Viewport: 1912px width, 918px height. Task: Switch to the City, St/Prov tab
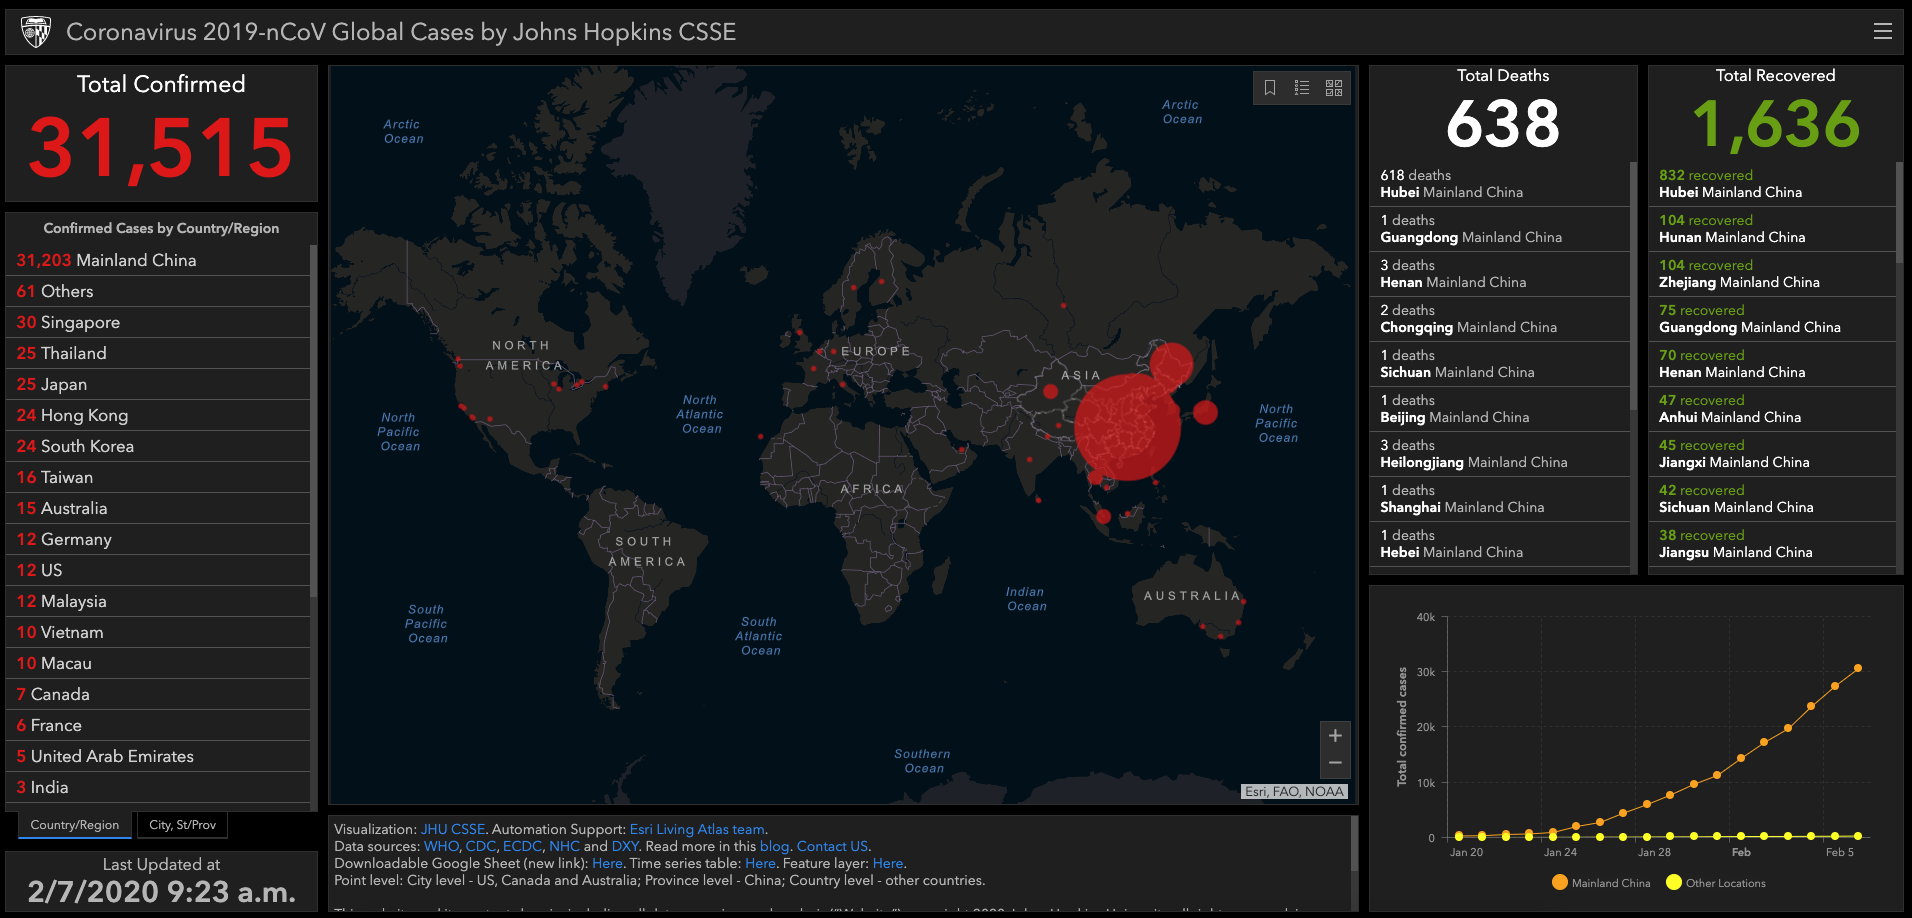coord(182,825)
